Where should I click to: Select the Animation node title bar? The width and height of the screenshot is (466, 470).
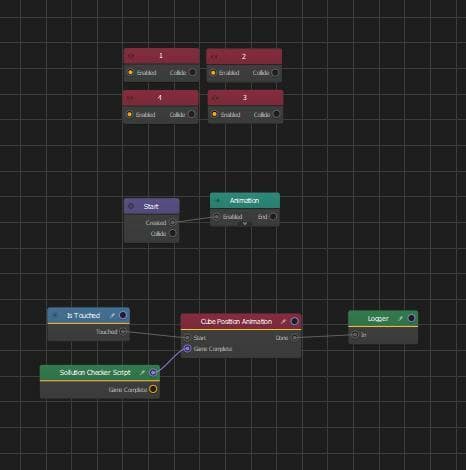245,200
